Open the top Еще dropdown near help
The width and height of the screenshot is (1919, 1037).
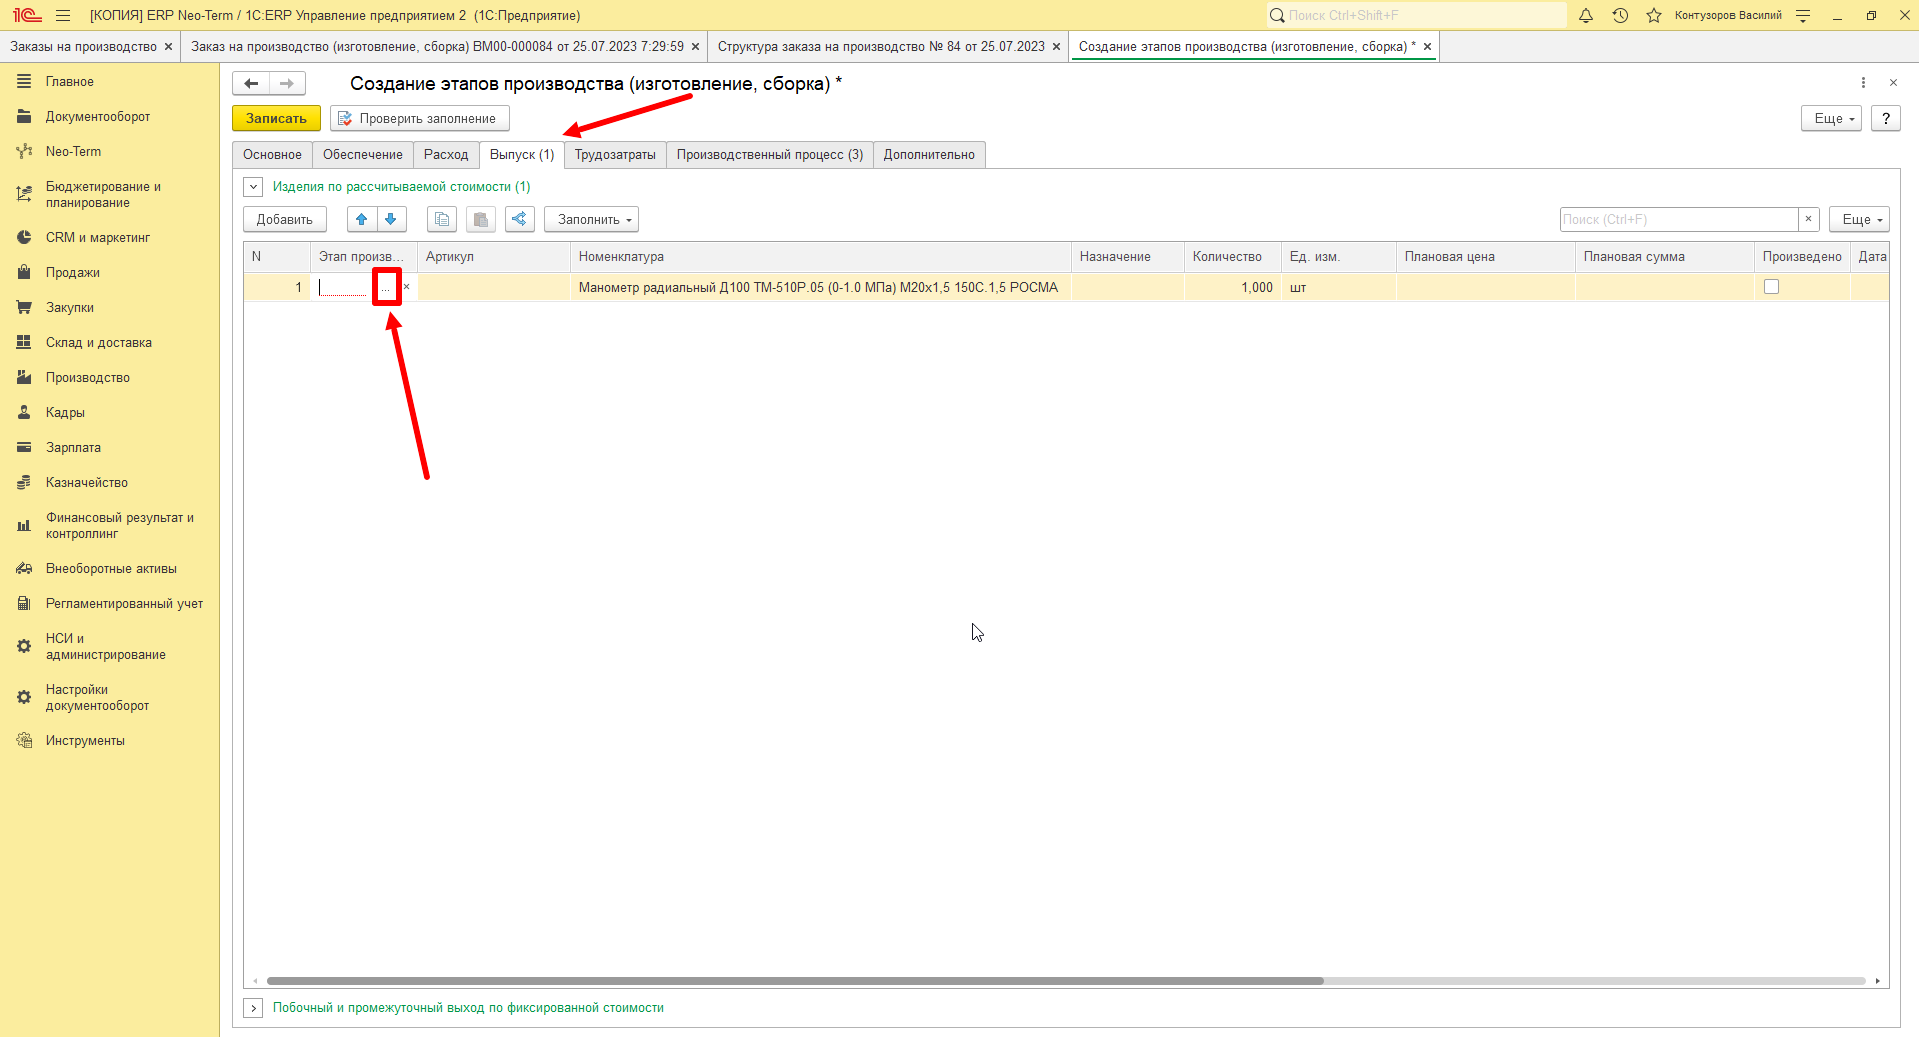tap(1831, 118)
